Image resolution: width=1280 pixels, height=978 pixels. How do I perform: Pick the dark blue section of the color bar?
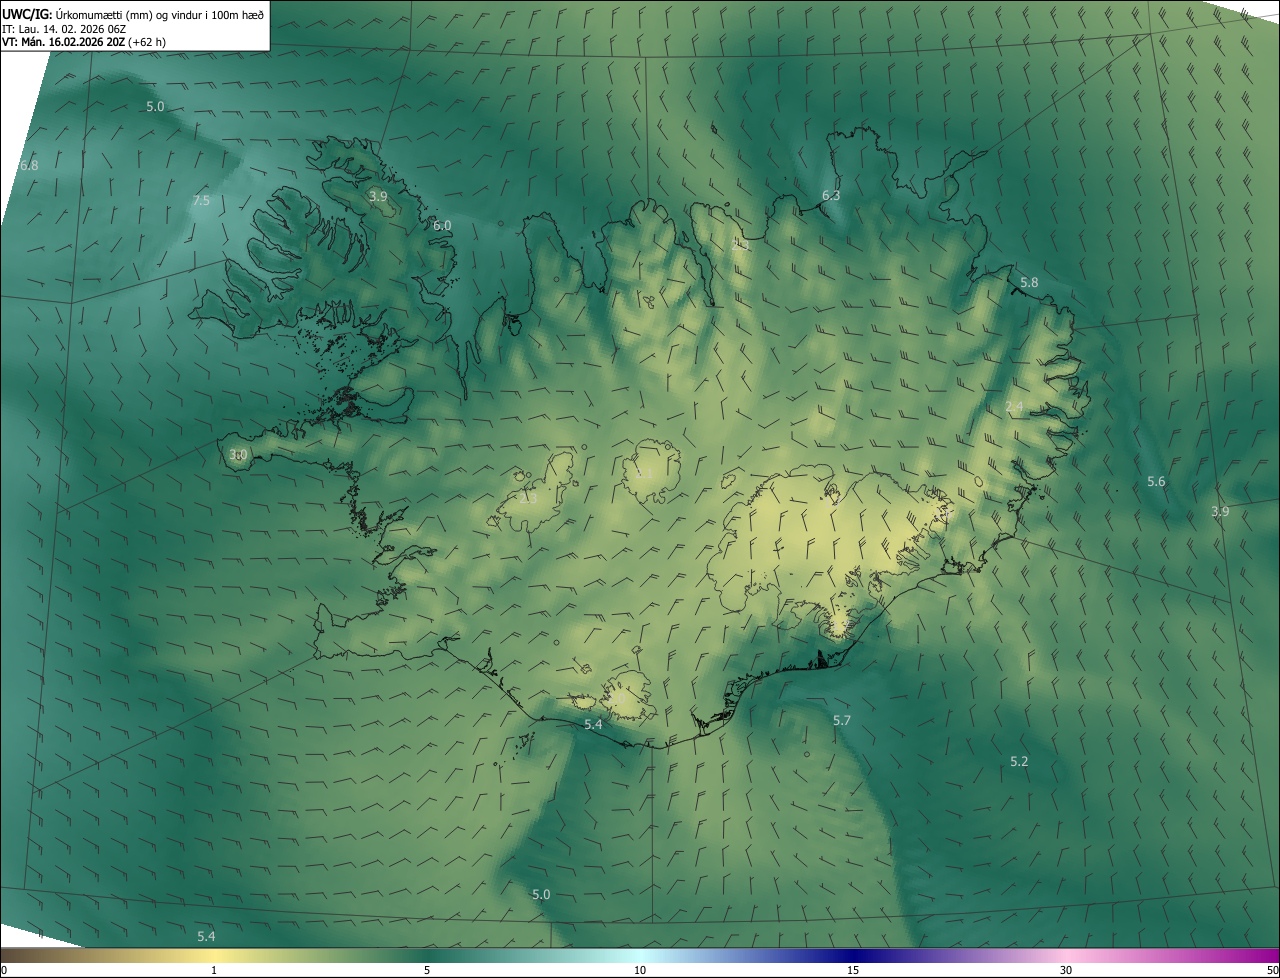tap(855, 956)
